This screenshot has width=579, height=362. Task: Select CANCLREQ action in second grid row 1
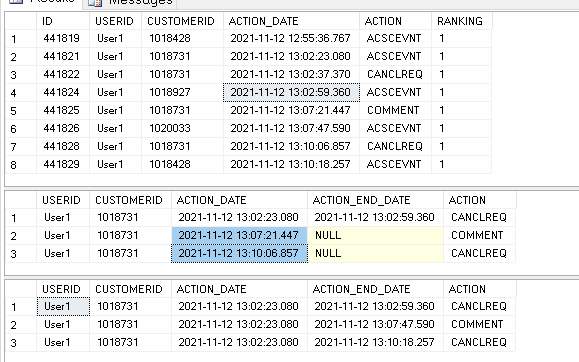[479, 218]
